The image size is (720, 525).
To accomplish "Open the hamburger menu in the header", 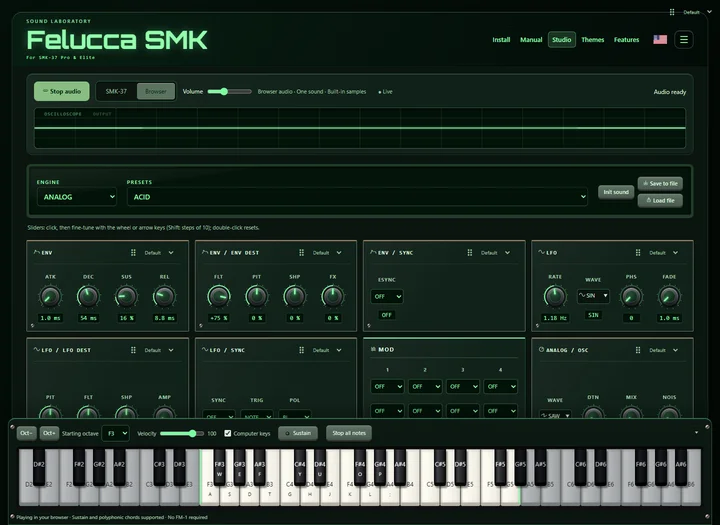I will pos(684,40).
